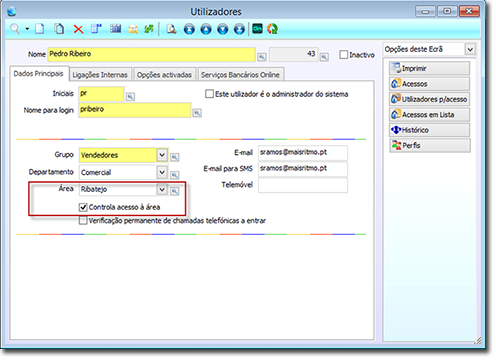Click Acessos em Lista button
496x362 pixels.
point(429,114)
